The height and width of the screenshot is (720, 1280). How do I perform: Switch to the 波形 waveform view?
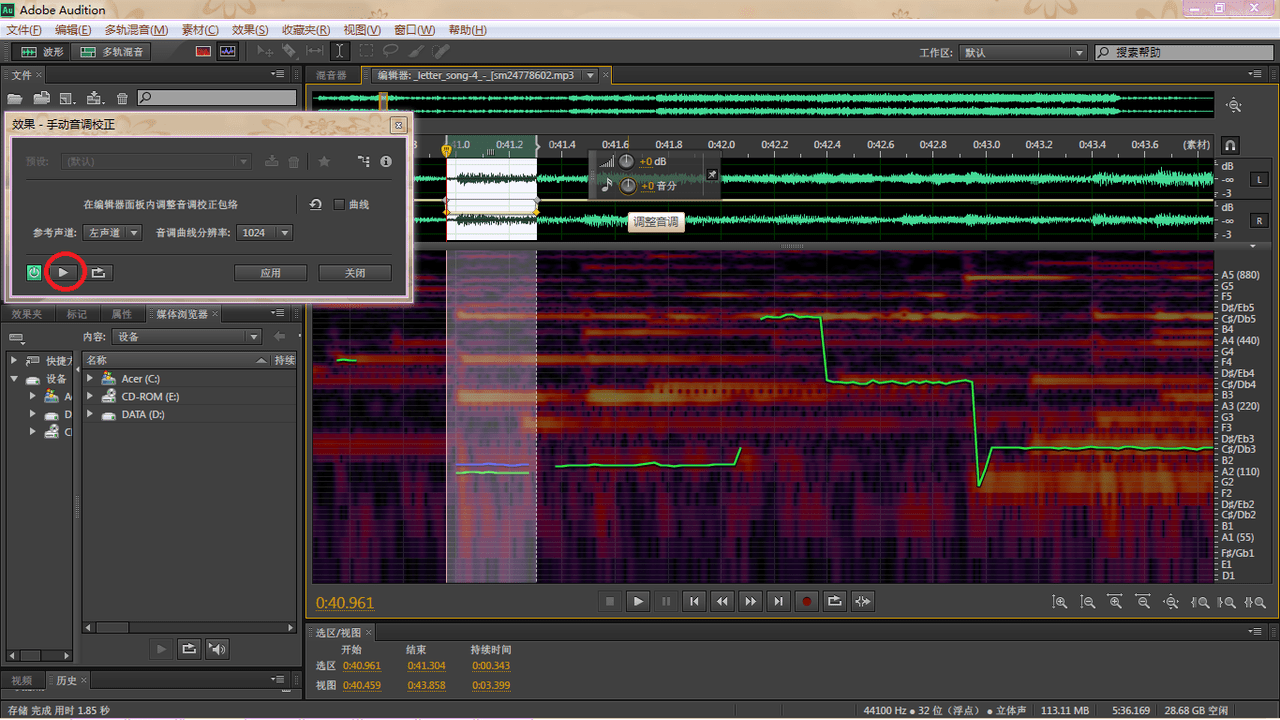[x=41, y=52]
